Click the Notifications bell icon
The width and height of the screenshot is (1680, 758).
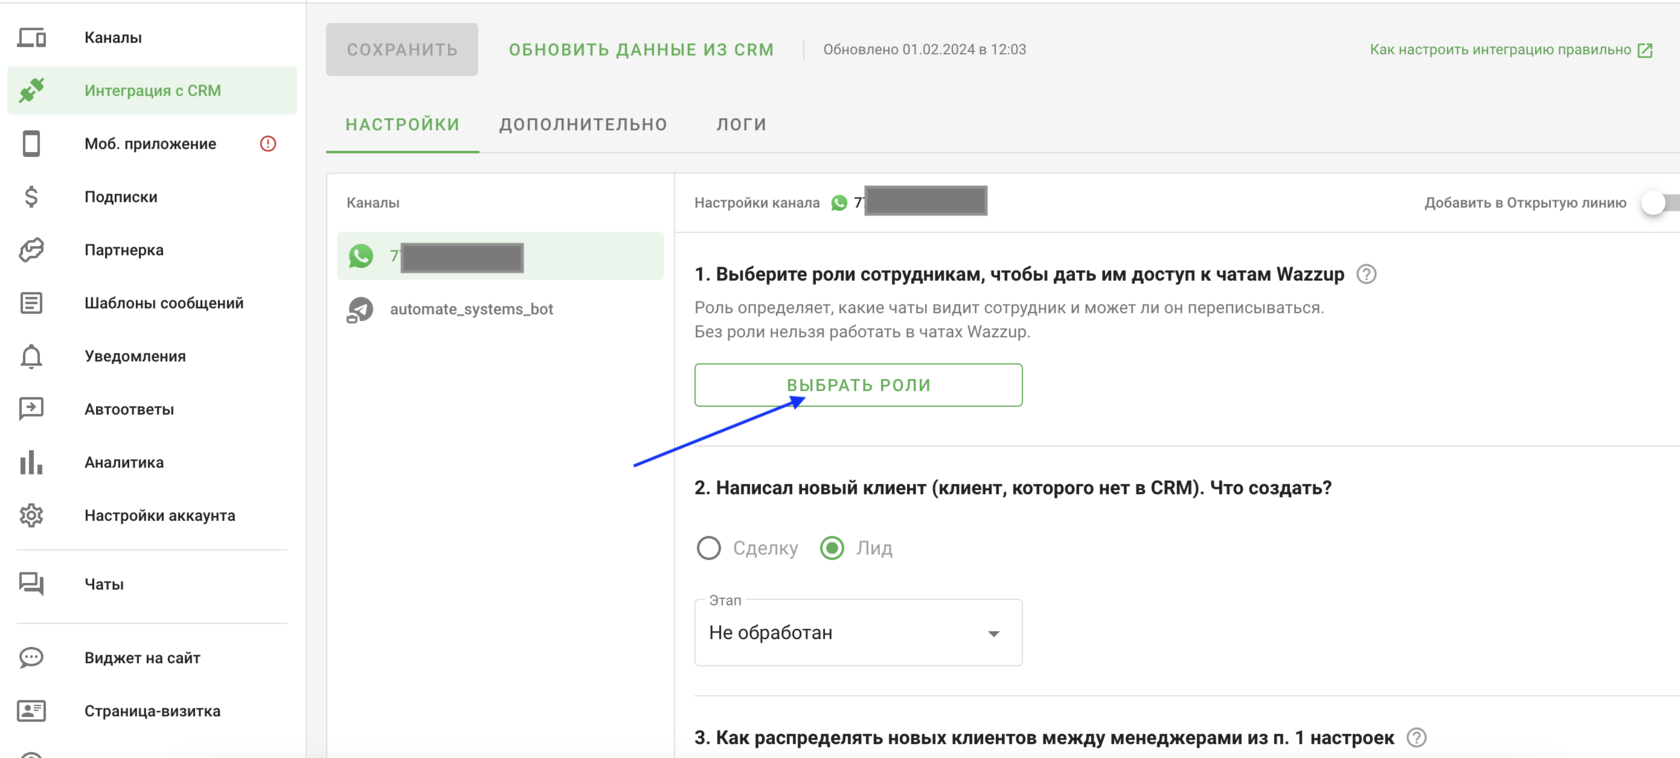click(x=32, y=356)
